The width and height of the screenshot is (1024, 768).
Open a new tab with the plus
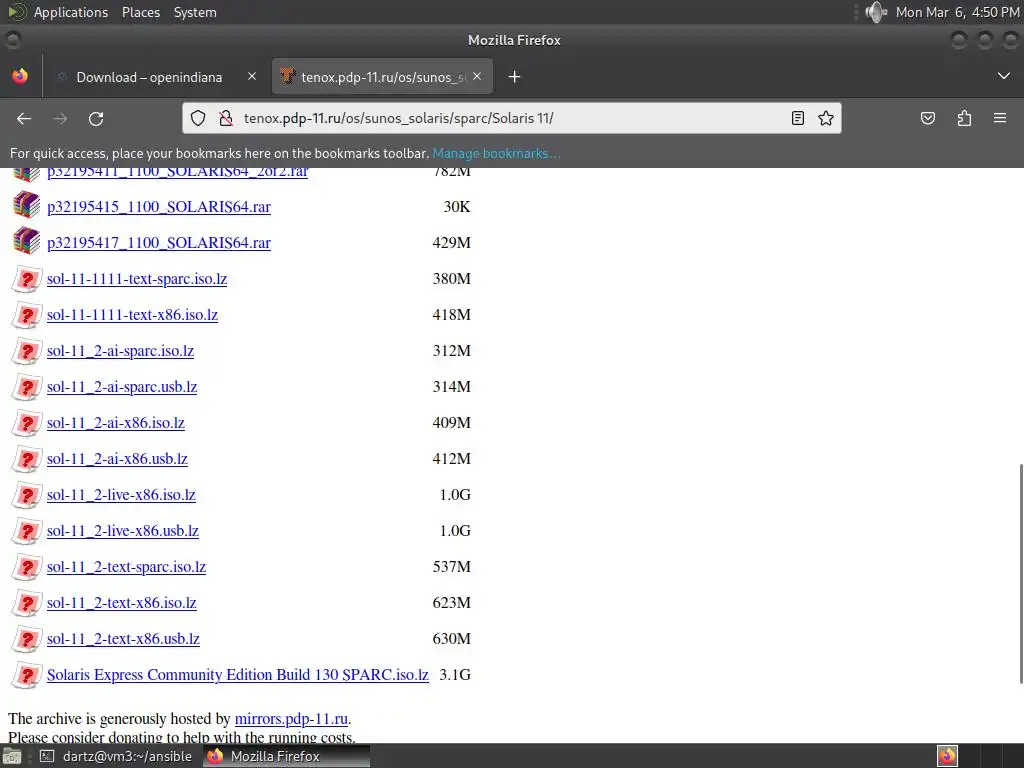pyautogui.click(x=515, y=77)
